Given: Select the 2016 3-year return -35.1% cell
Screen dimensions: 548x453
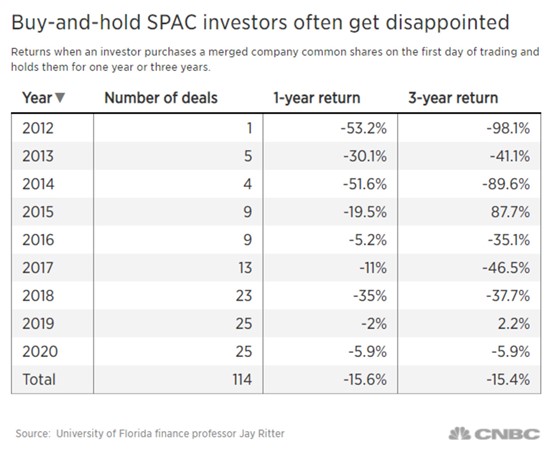Looking at the screenshot, I should pyautogui.click(x=469, y=240).
